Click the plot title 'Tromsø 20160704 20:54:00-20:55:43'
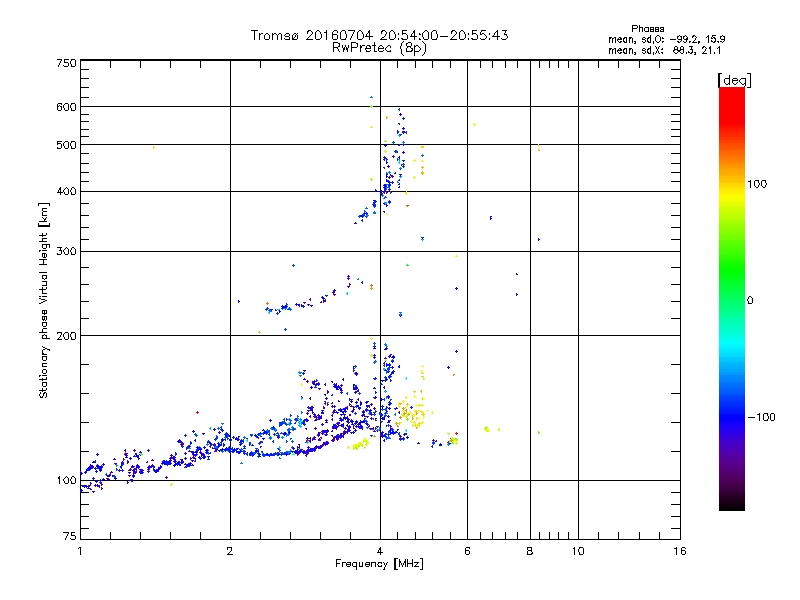The width and height of the screenshot is (800, 600). (x=379, y=35)
